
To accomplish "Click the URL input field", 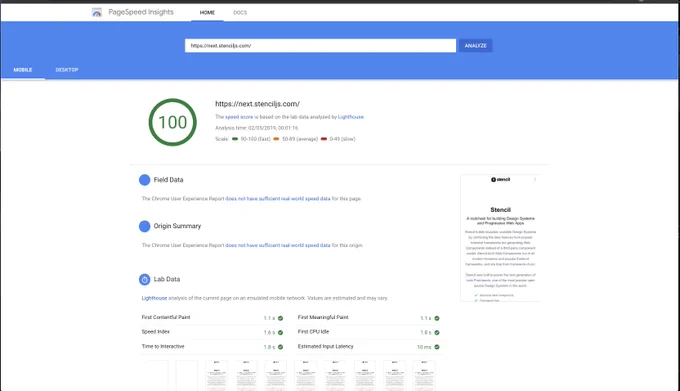I will (x=320, y=46).
